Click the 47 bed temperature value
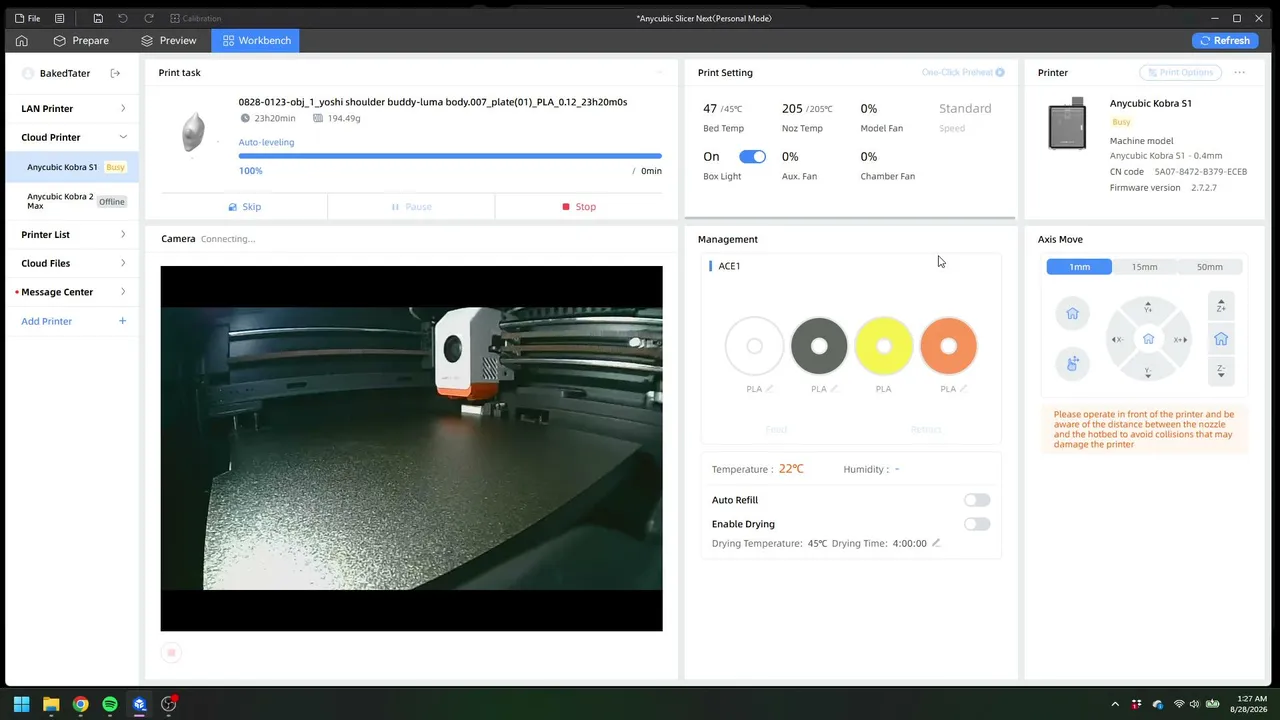The height and width of the screenshot is (720, 1280). [x=710, y=108]
